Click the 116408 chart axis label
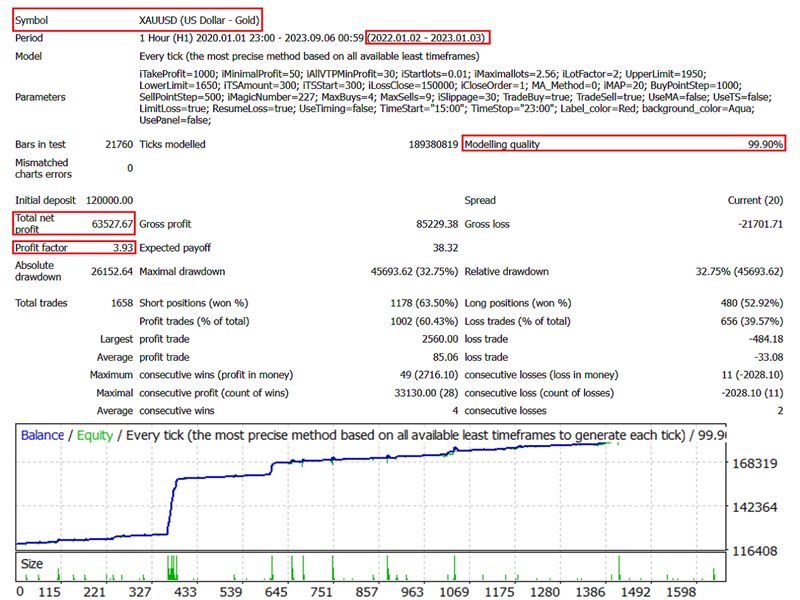Viewport: 800px width, 600px height. 755,551
